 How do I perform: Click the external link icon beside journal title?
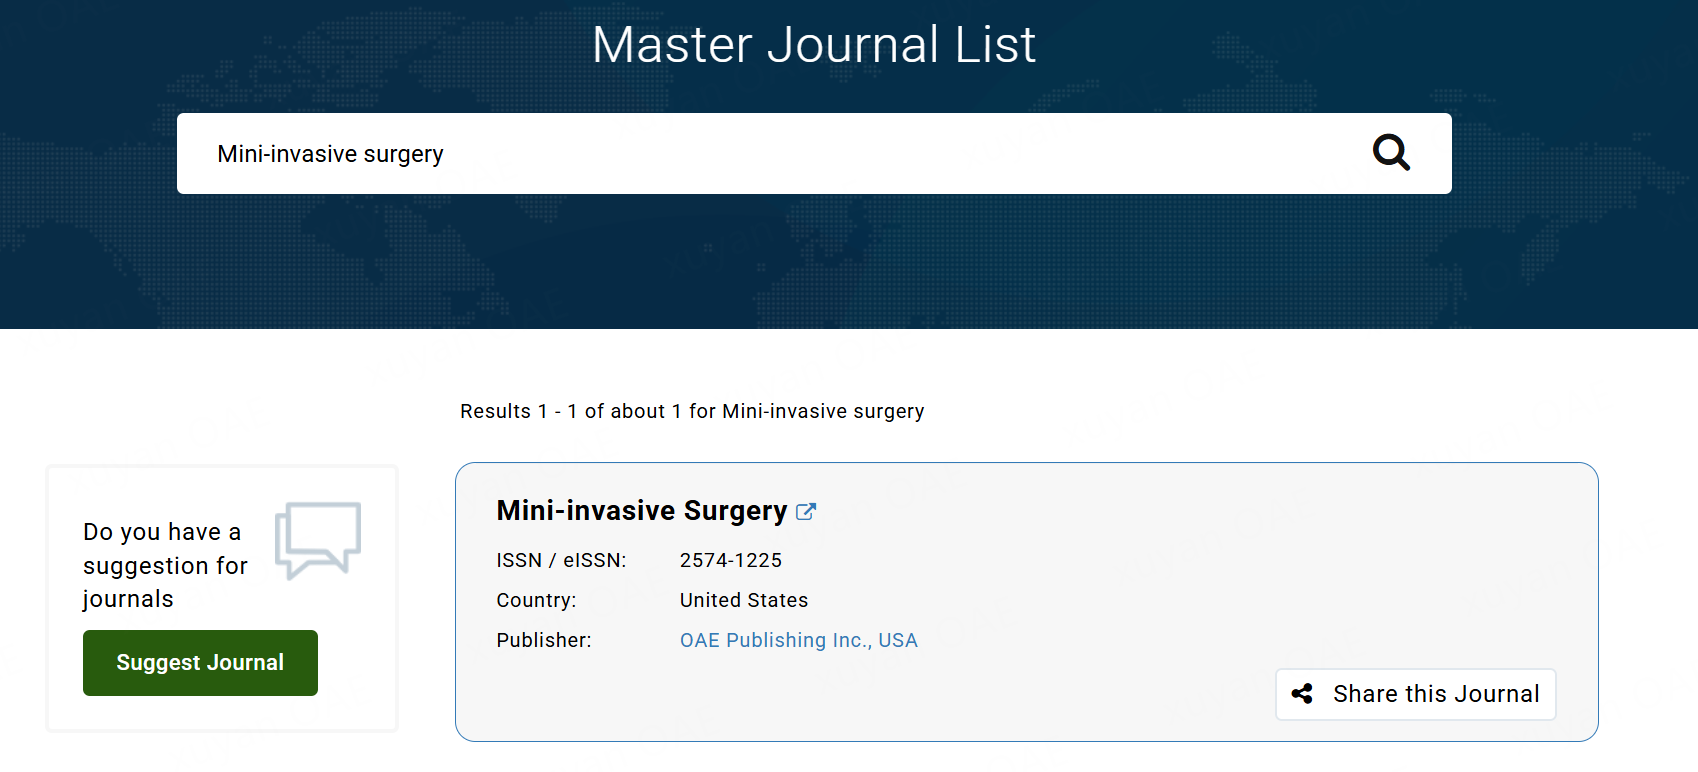(805, 512)
